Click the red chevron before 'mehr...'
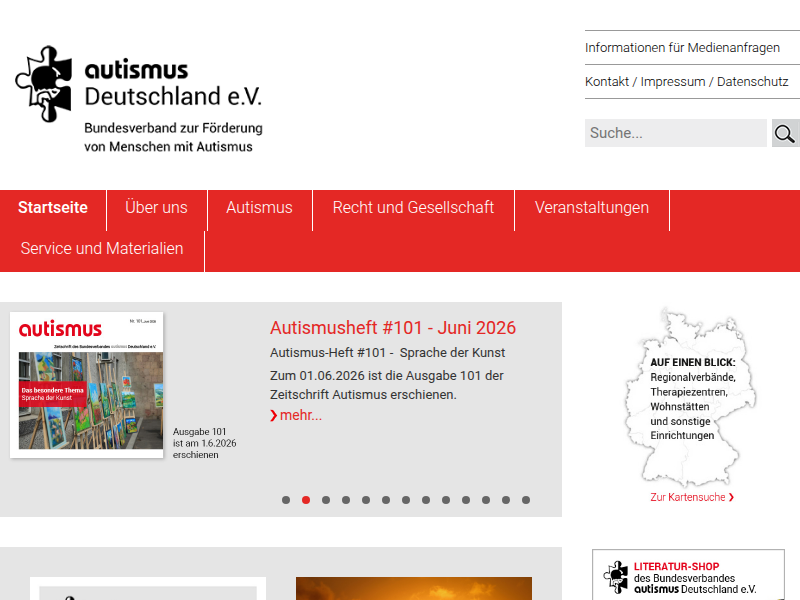This screenshot has height=600, width=800. (274, 416)
